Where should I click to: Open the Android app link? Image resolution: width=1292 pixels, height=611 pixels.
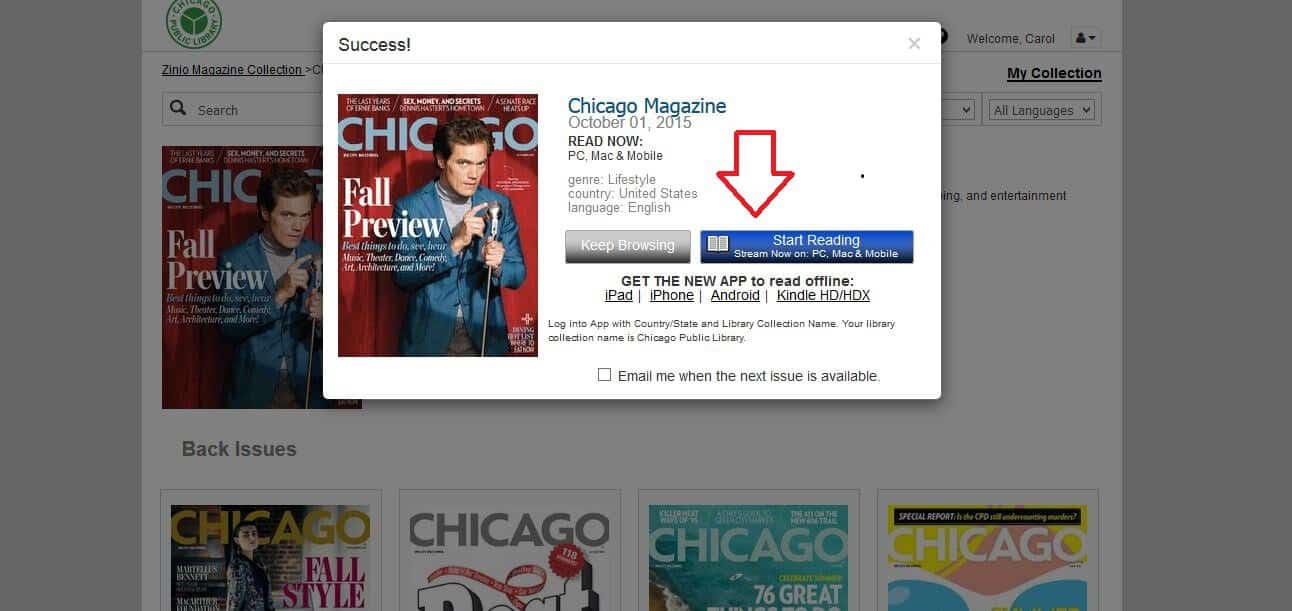tap(735, 295)
